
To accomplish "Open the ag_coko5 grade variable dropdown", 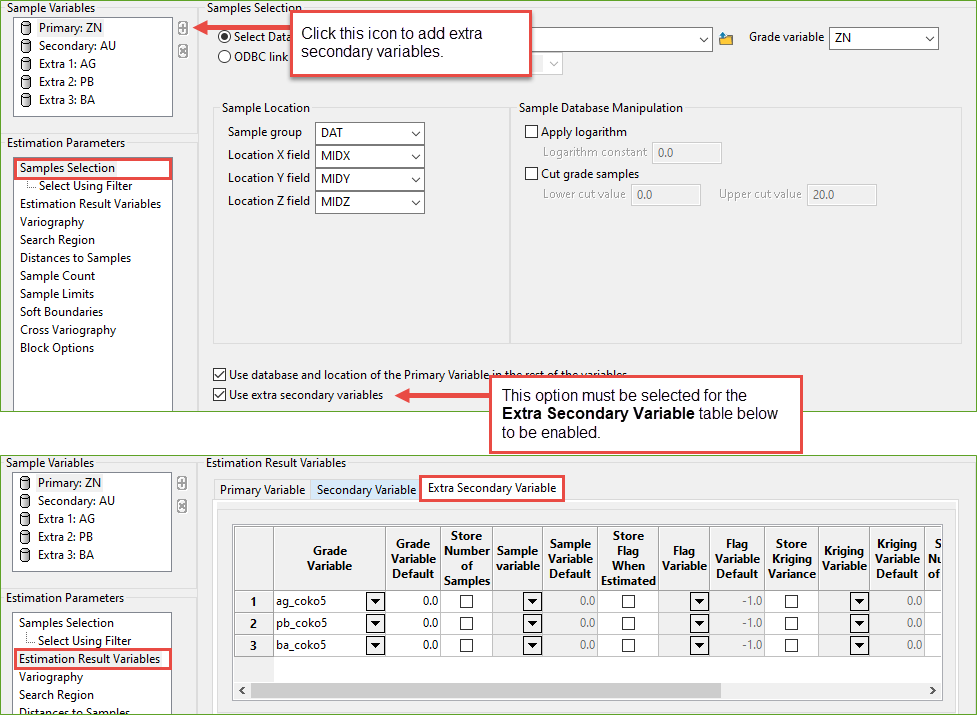I will pos(375,602).
